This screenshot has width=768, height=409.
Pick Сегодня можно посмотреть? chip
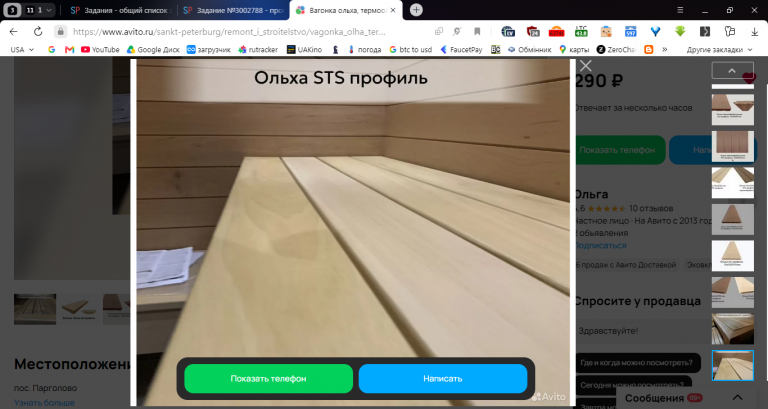[x=633, y=385]
